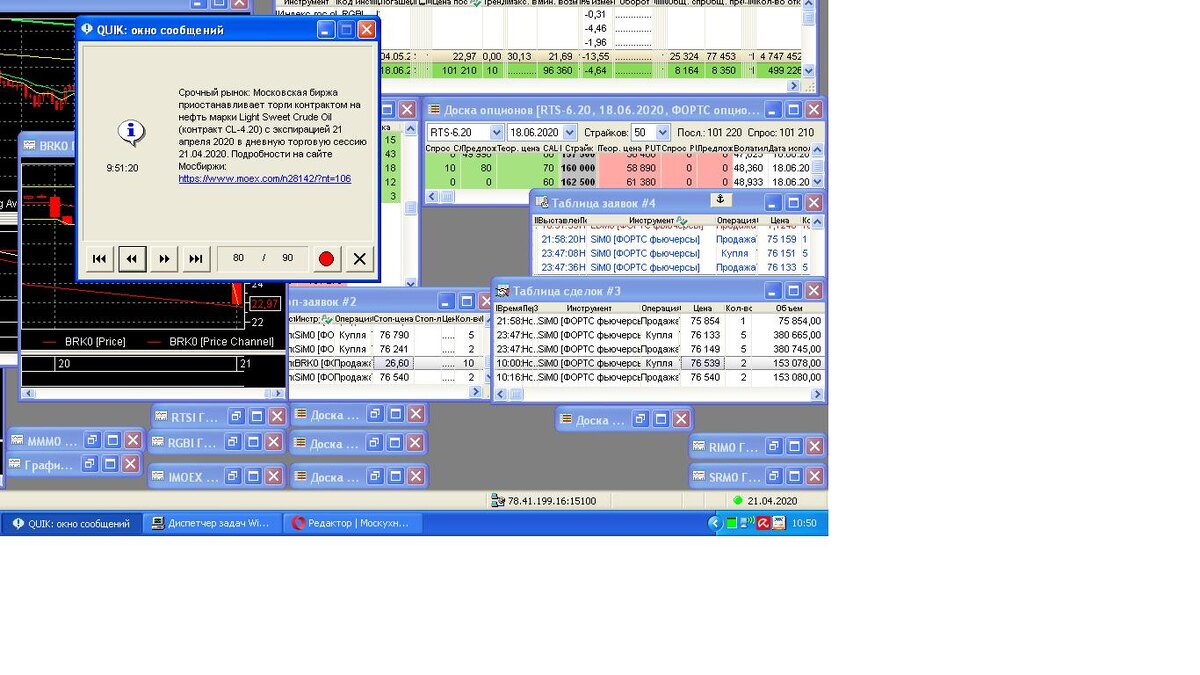Click the minimized 'Графи...' window title
Viewport: 1200px width, 675px height.
click(x=49, y=465)
